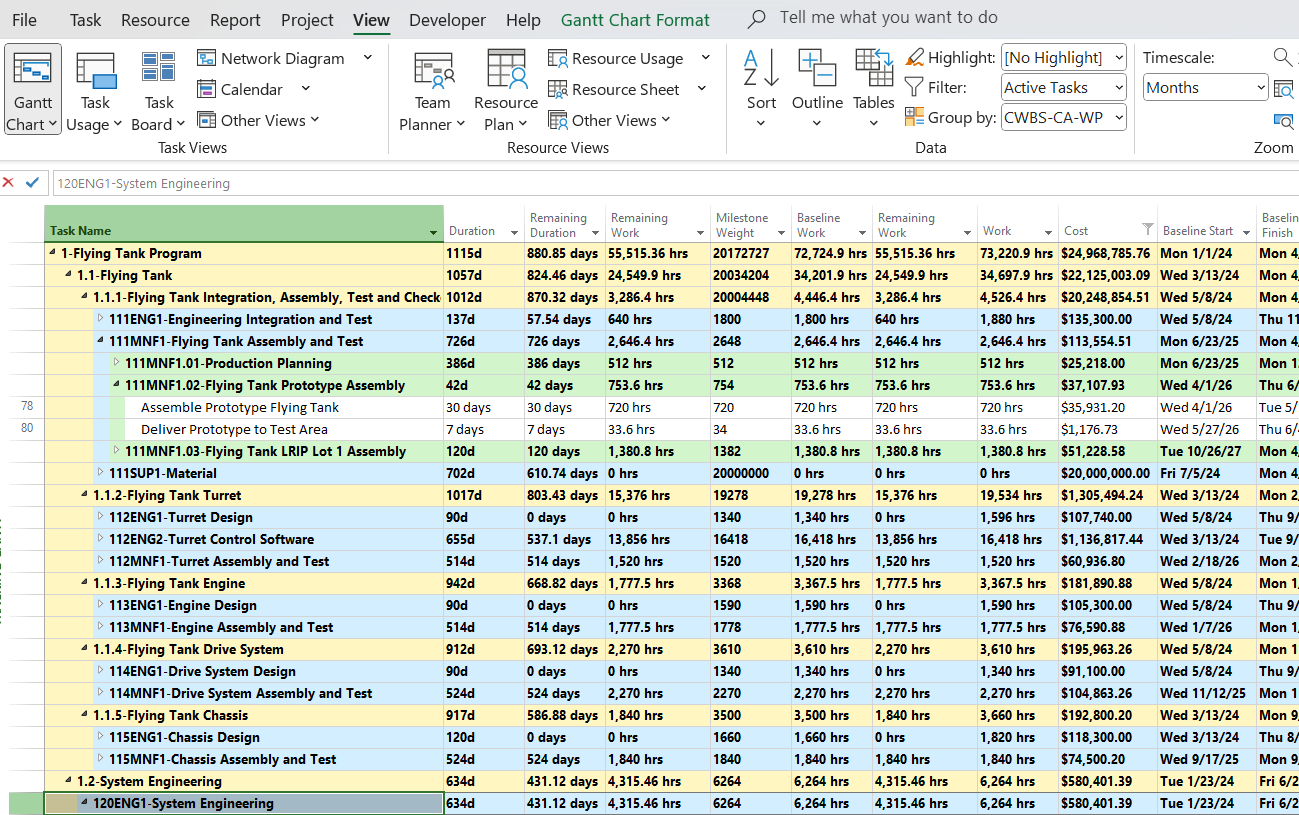Open the Network Diagram view

(x=271, y=58)
